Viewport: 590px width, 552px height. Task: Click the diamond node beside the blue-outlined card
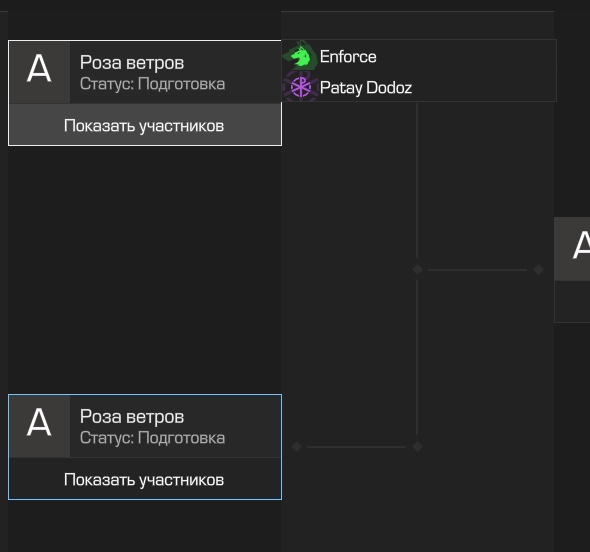pyautogui.click(x=297, y=447)
